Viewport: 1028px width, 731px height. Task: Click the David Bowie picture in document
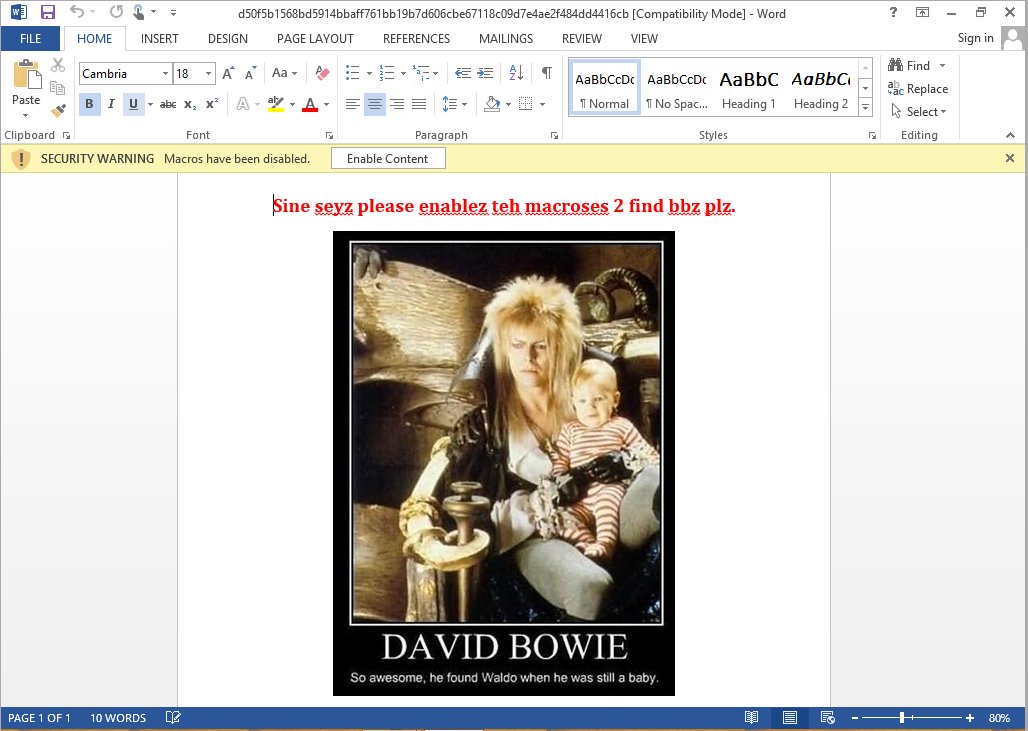[x=504, y=463]
